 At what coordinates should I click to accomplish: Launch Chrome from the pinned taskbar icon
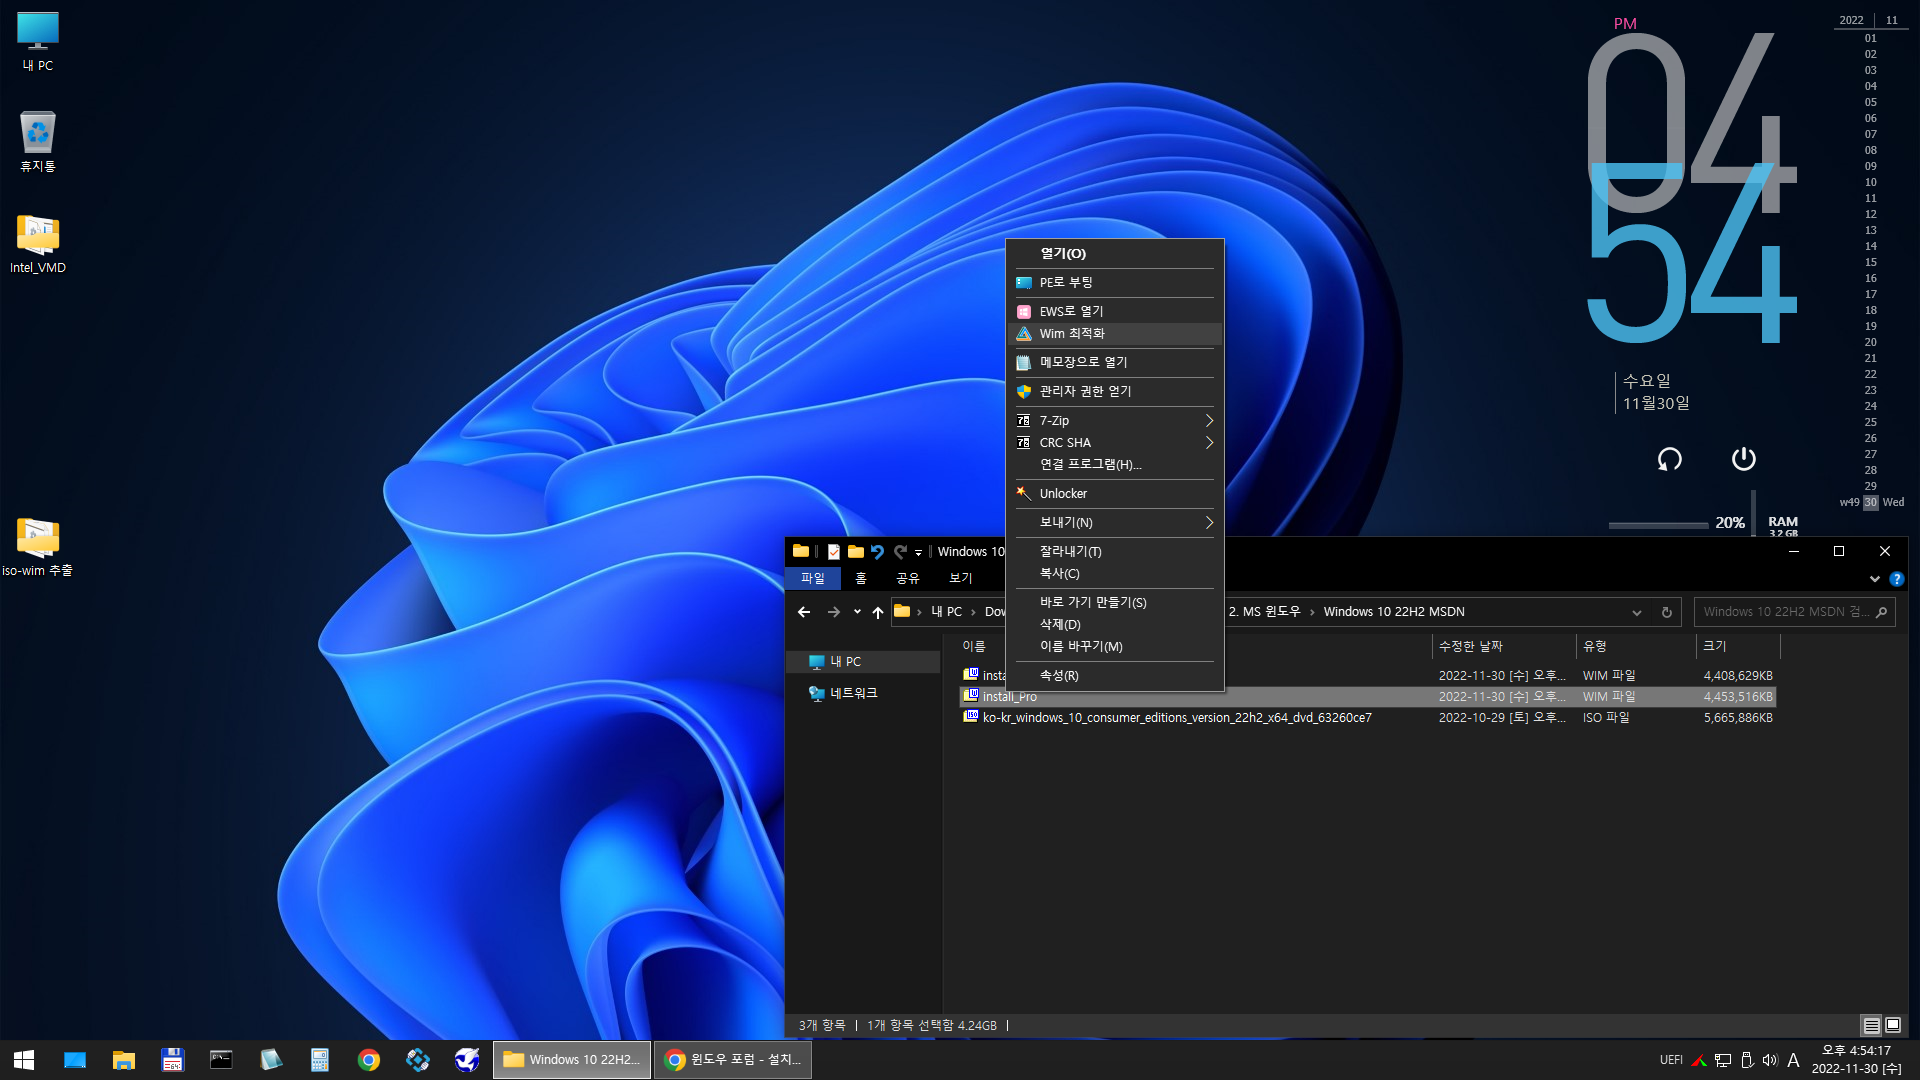[369, 1060]
